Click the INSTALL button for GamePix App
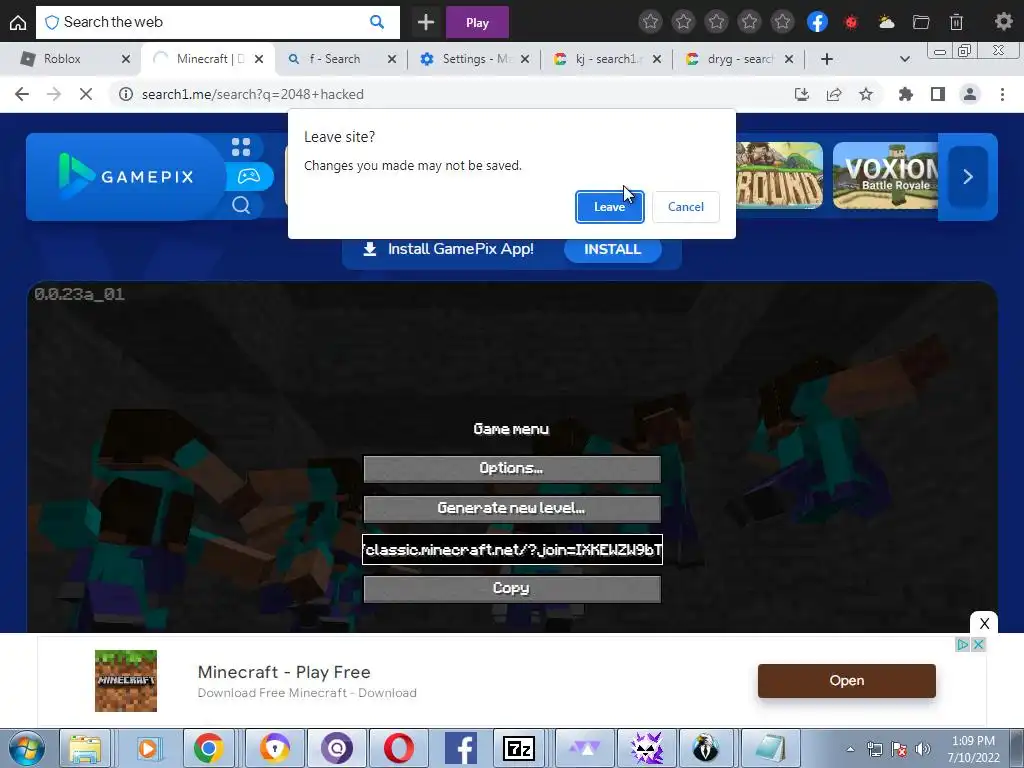 [x=613, y=249]
